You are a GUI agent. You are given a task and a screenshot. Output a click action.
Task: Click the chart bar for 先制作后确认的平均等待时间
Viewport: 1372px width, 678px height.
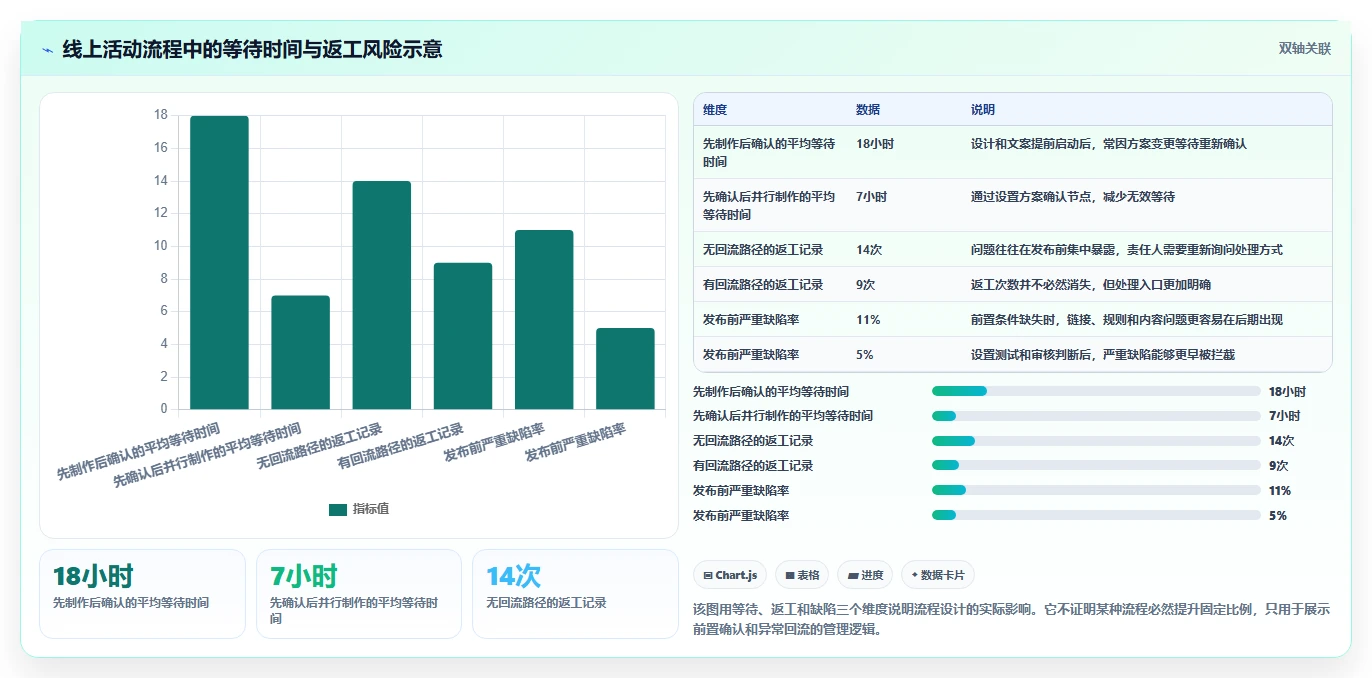tap(219, 262)
